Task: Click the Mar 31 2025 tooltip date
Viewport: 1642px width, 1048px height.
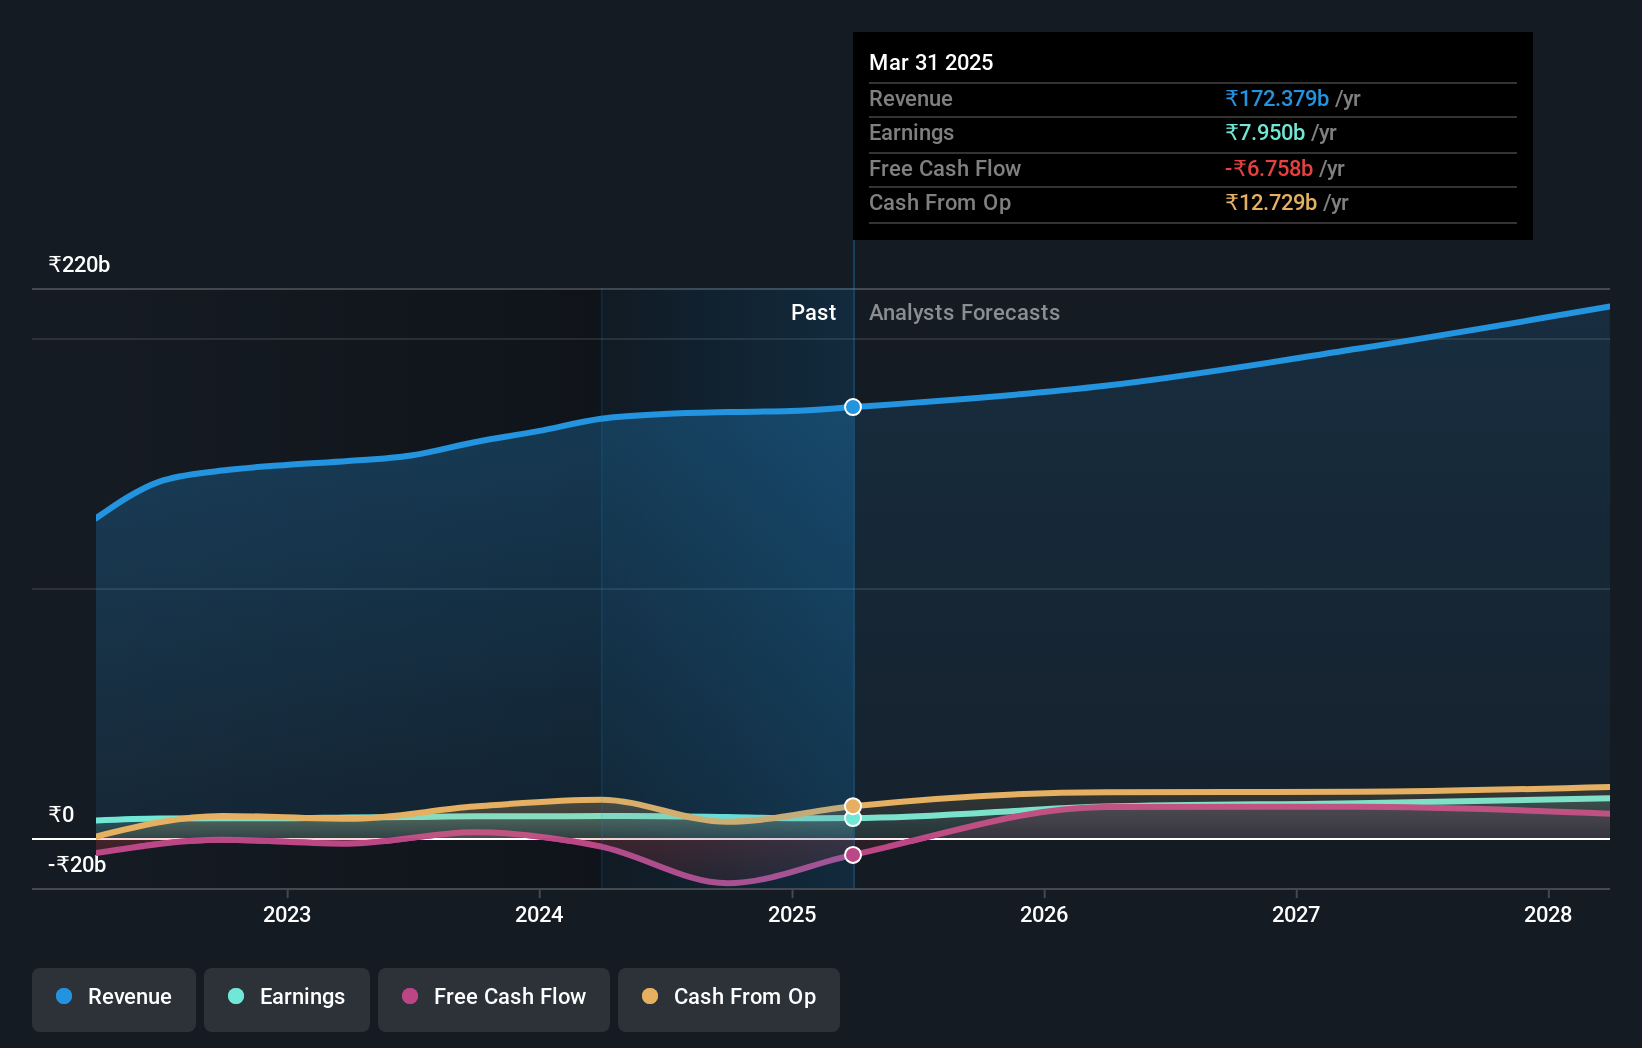Action: click(x=931, y=62)
